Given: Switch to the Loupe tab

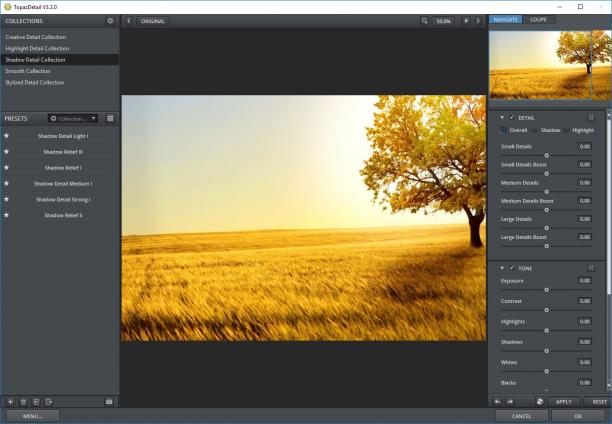Looking at the screenshot, I should 539,20.
